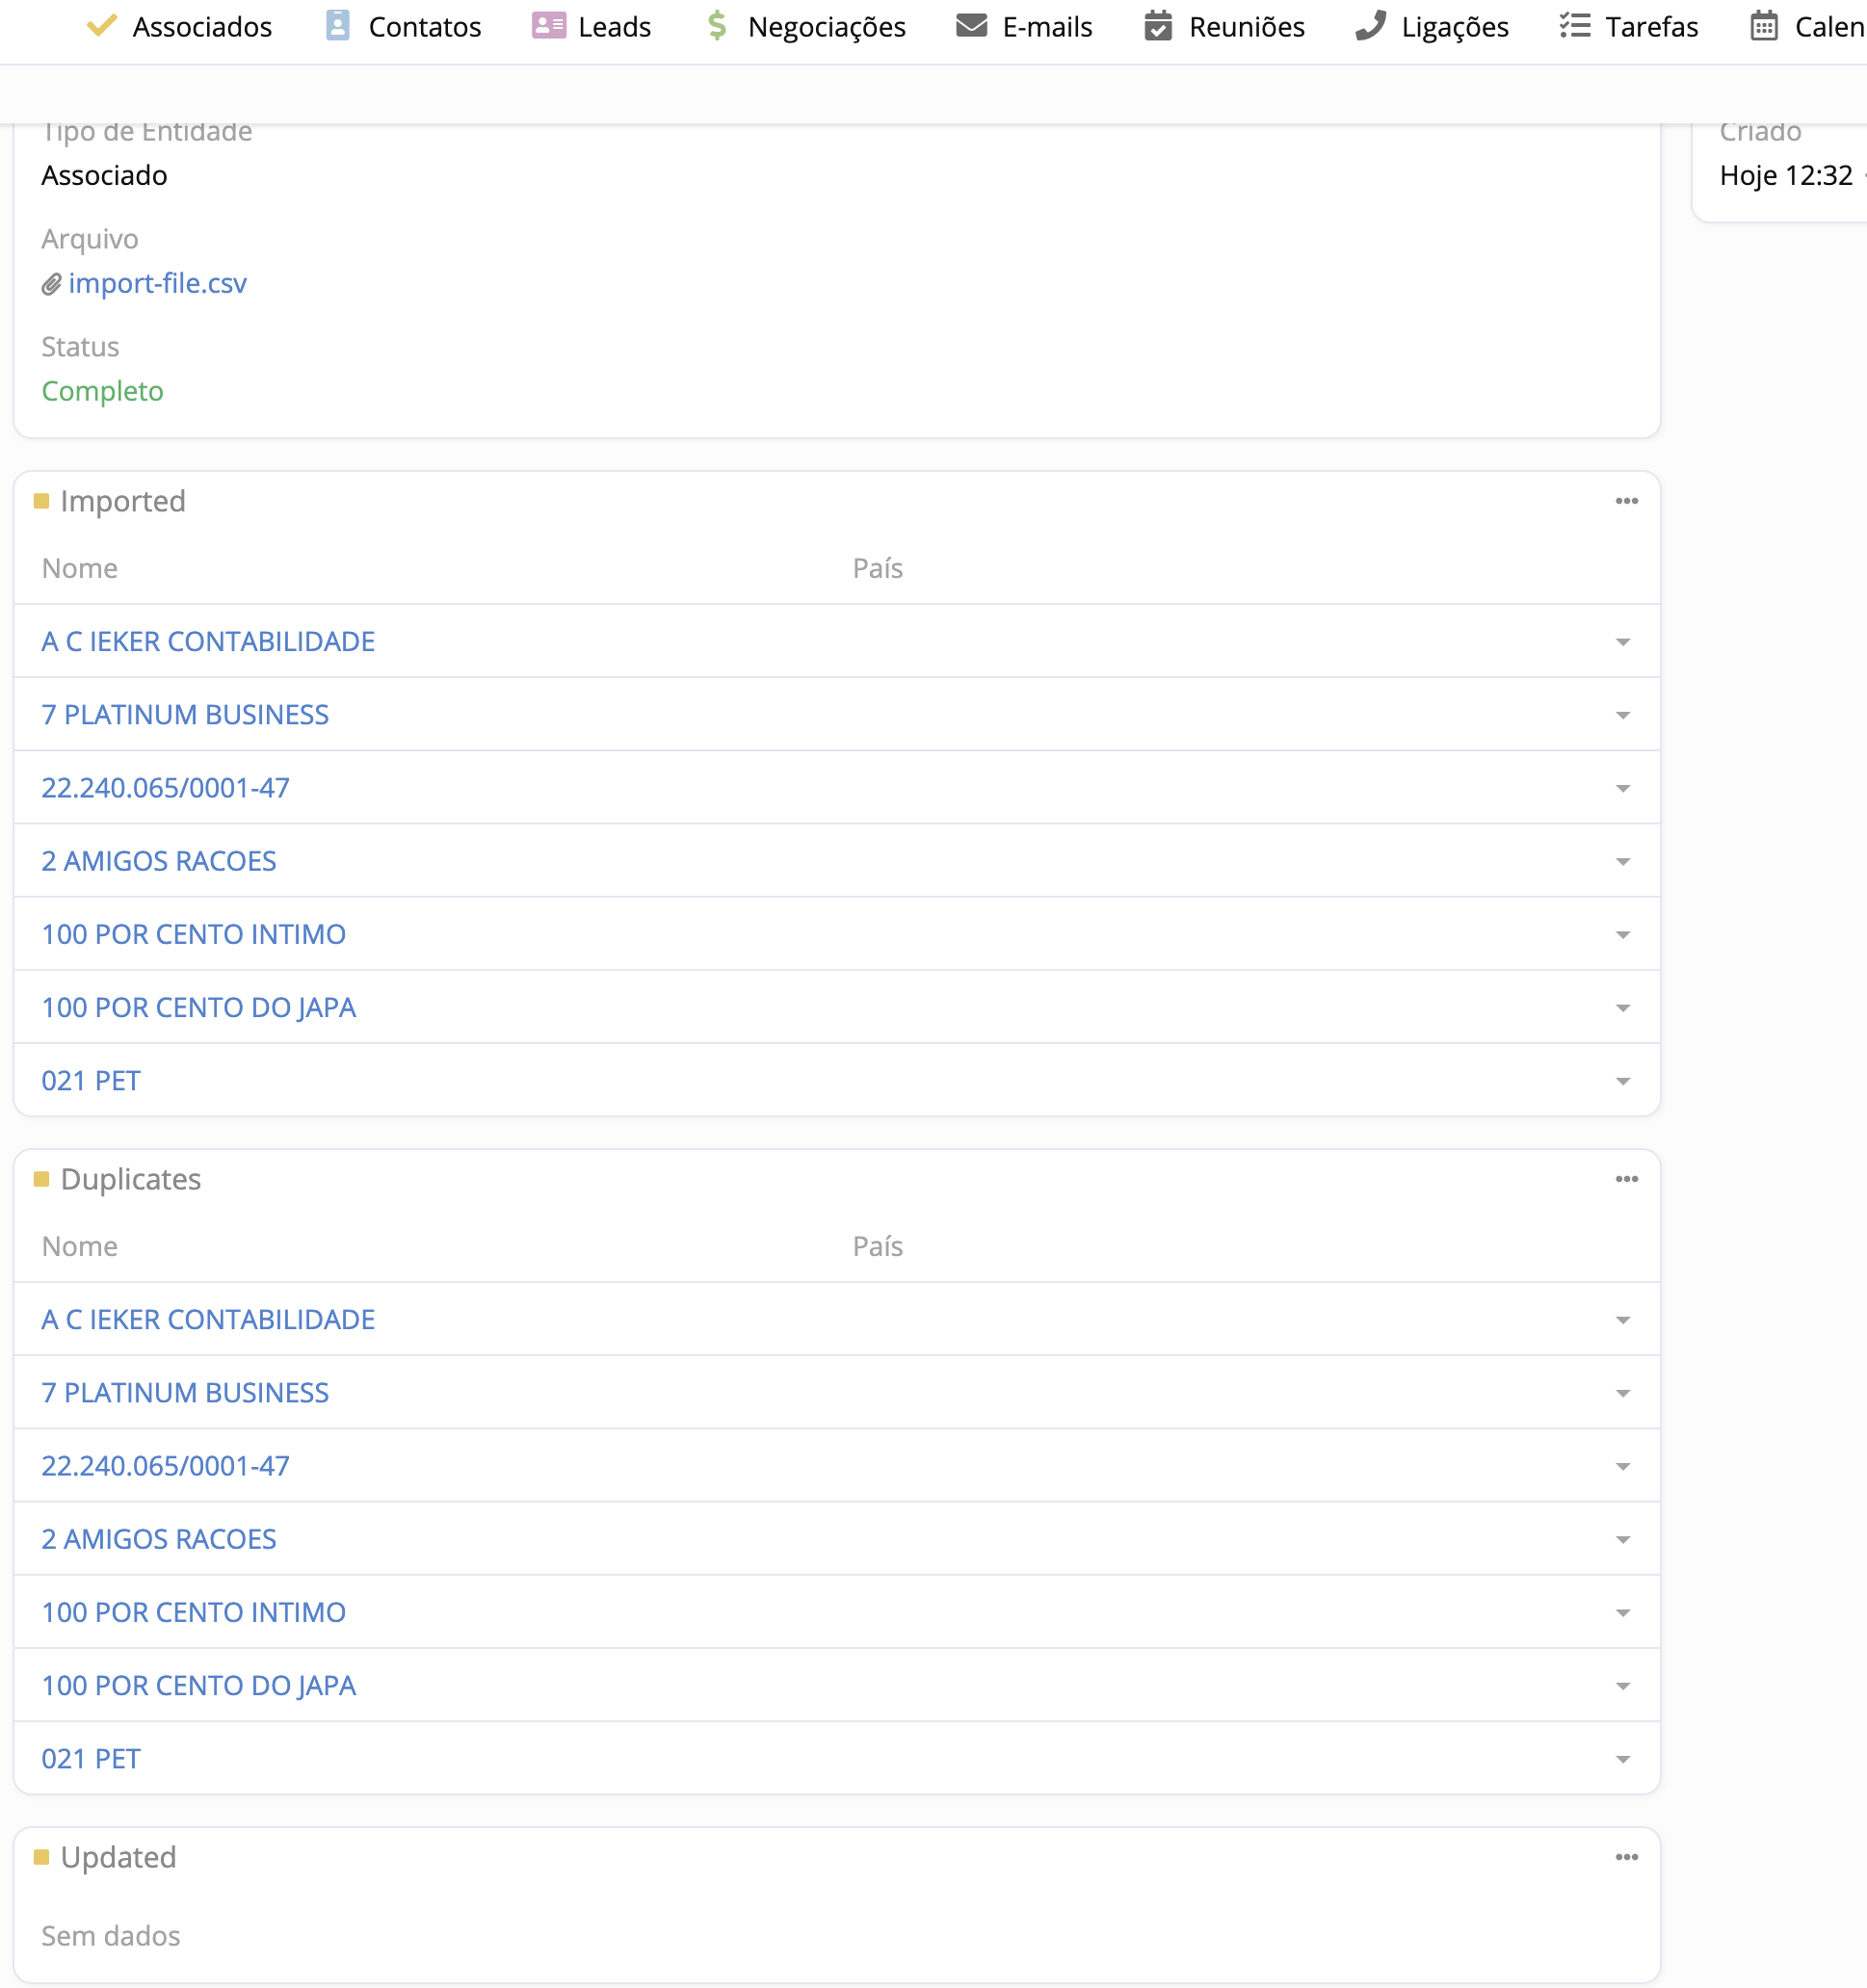Open the Duplicates panel three-dot menu
This screenshot has height=1988, width=1867.
[x=1626, y=1179]
